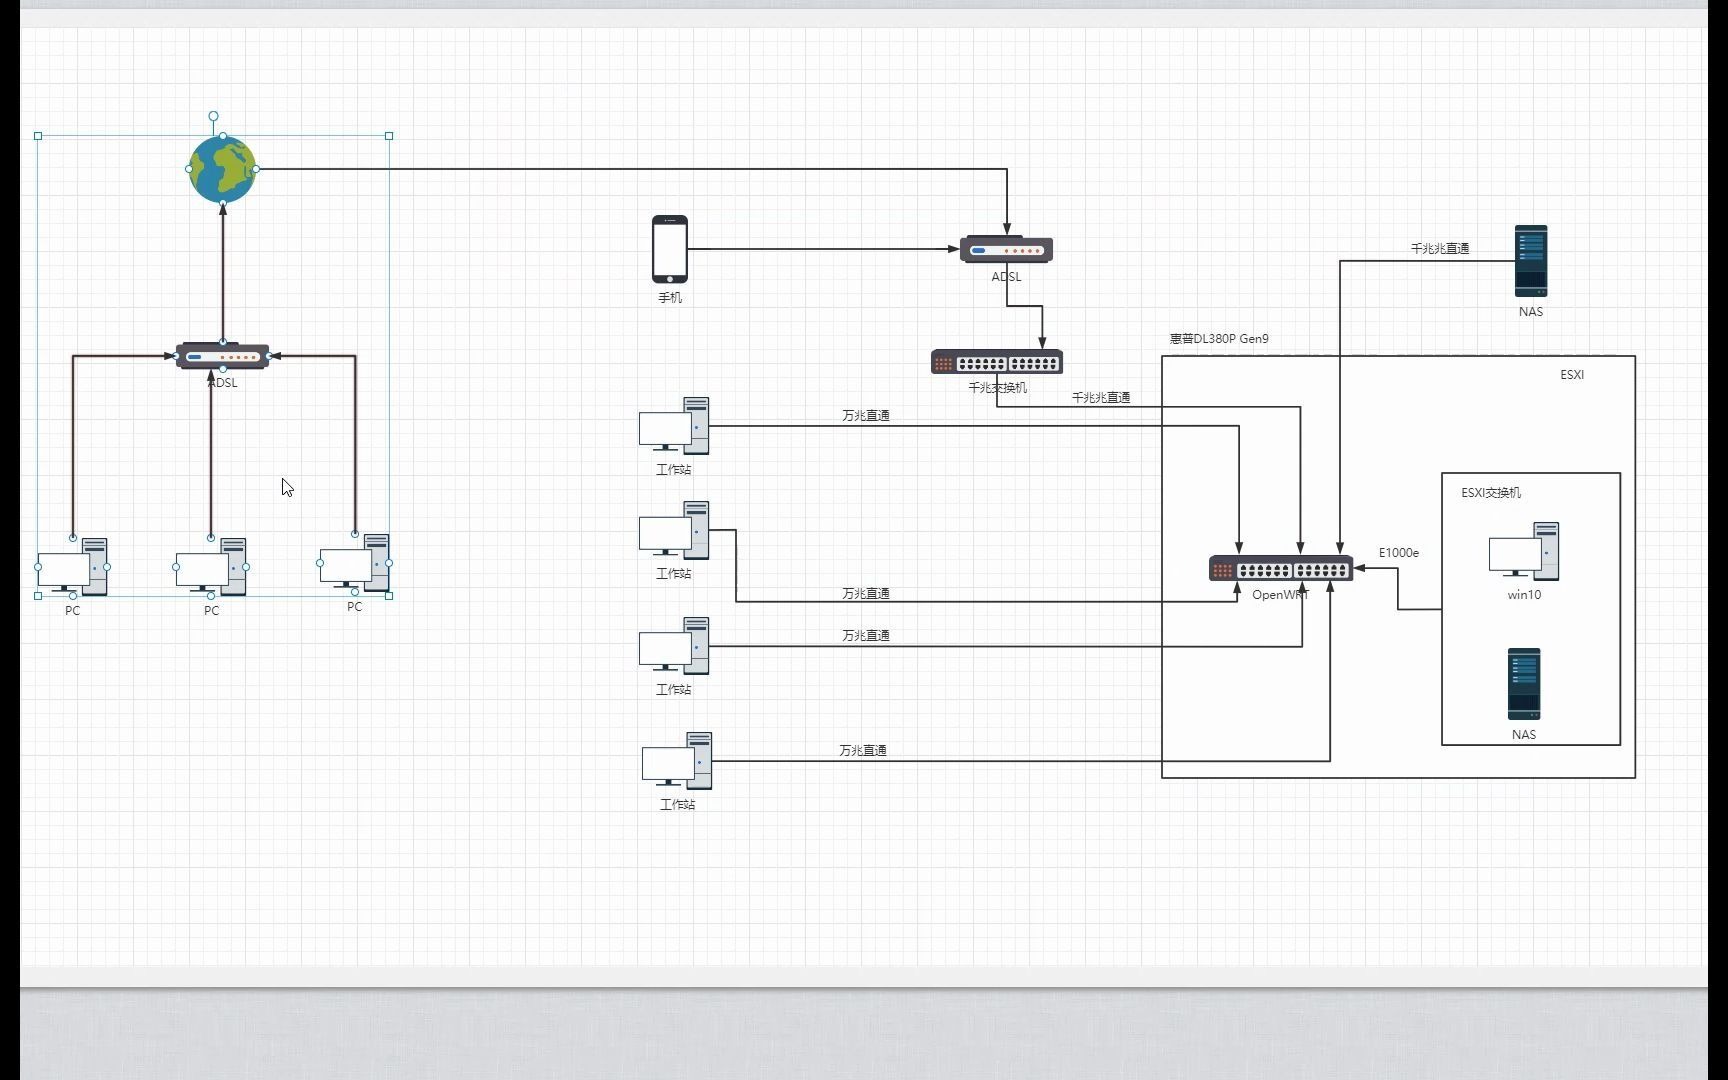Viewport: 1728px width, 1080px height.
Task: Click the win10 label
Action: click(x=1524, y=595)
